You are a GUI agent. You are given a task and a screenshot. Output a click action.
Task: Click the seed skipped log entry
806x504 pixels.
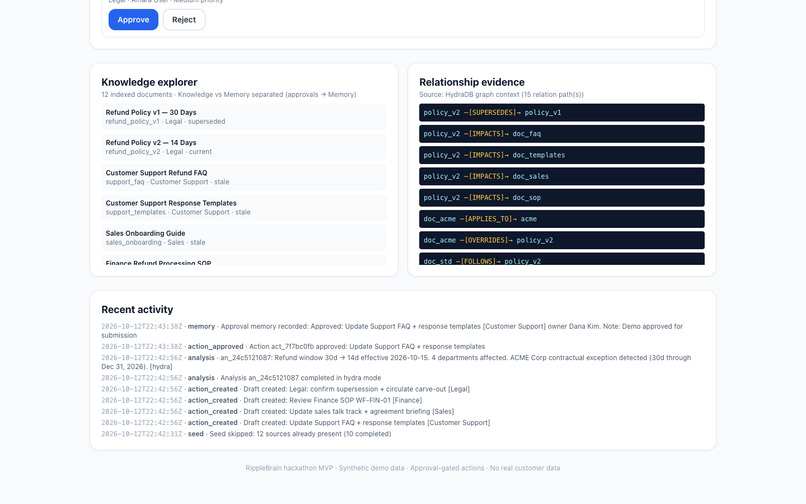click(246, 434)
